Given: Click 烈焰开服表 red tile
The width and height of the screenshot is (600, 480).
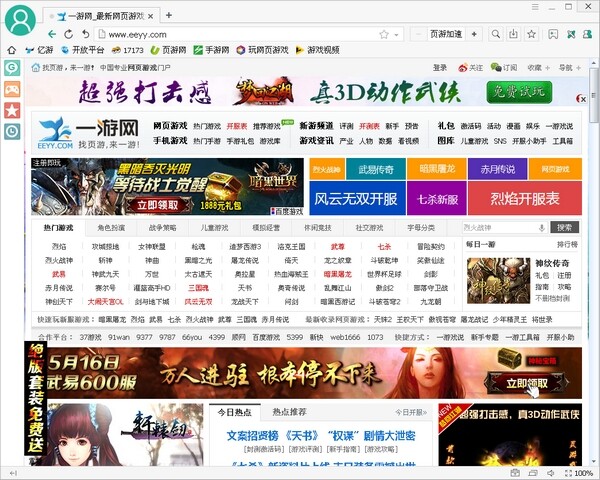Looking at the screenshot, I should [x=525, y=198].
